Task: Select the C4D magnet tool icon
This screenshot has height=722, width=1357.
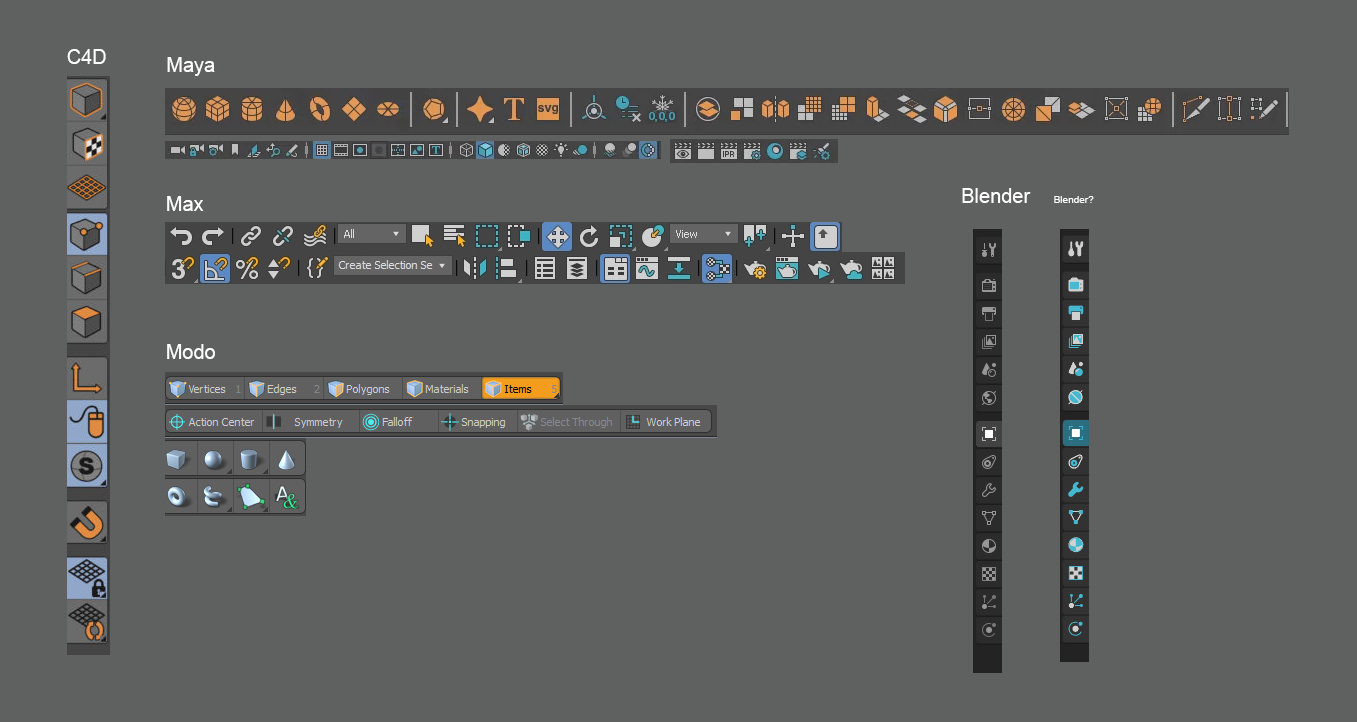Action: 86,522
